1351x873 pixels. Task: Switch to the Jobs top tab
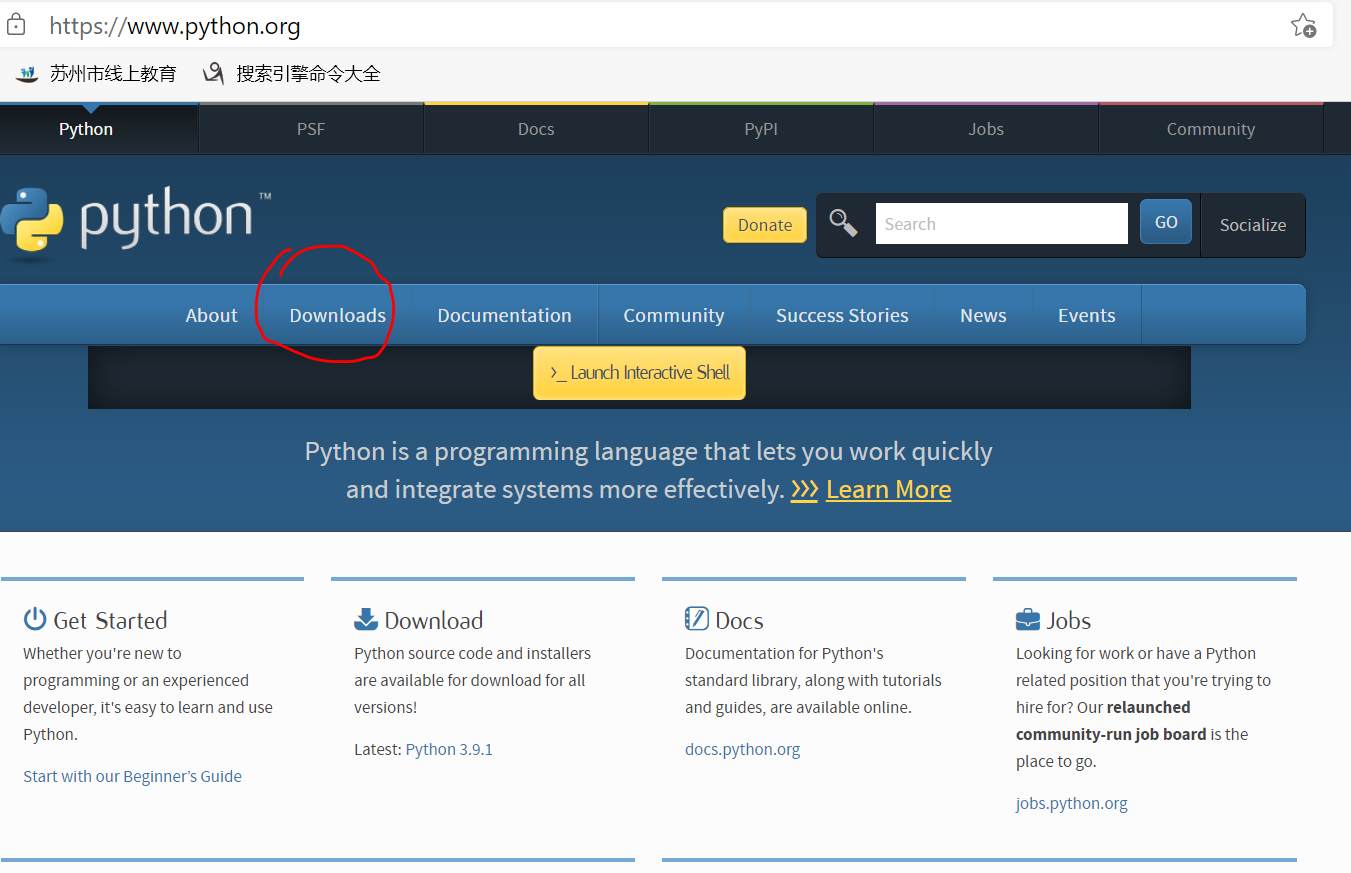pos(986,129)
